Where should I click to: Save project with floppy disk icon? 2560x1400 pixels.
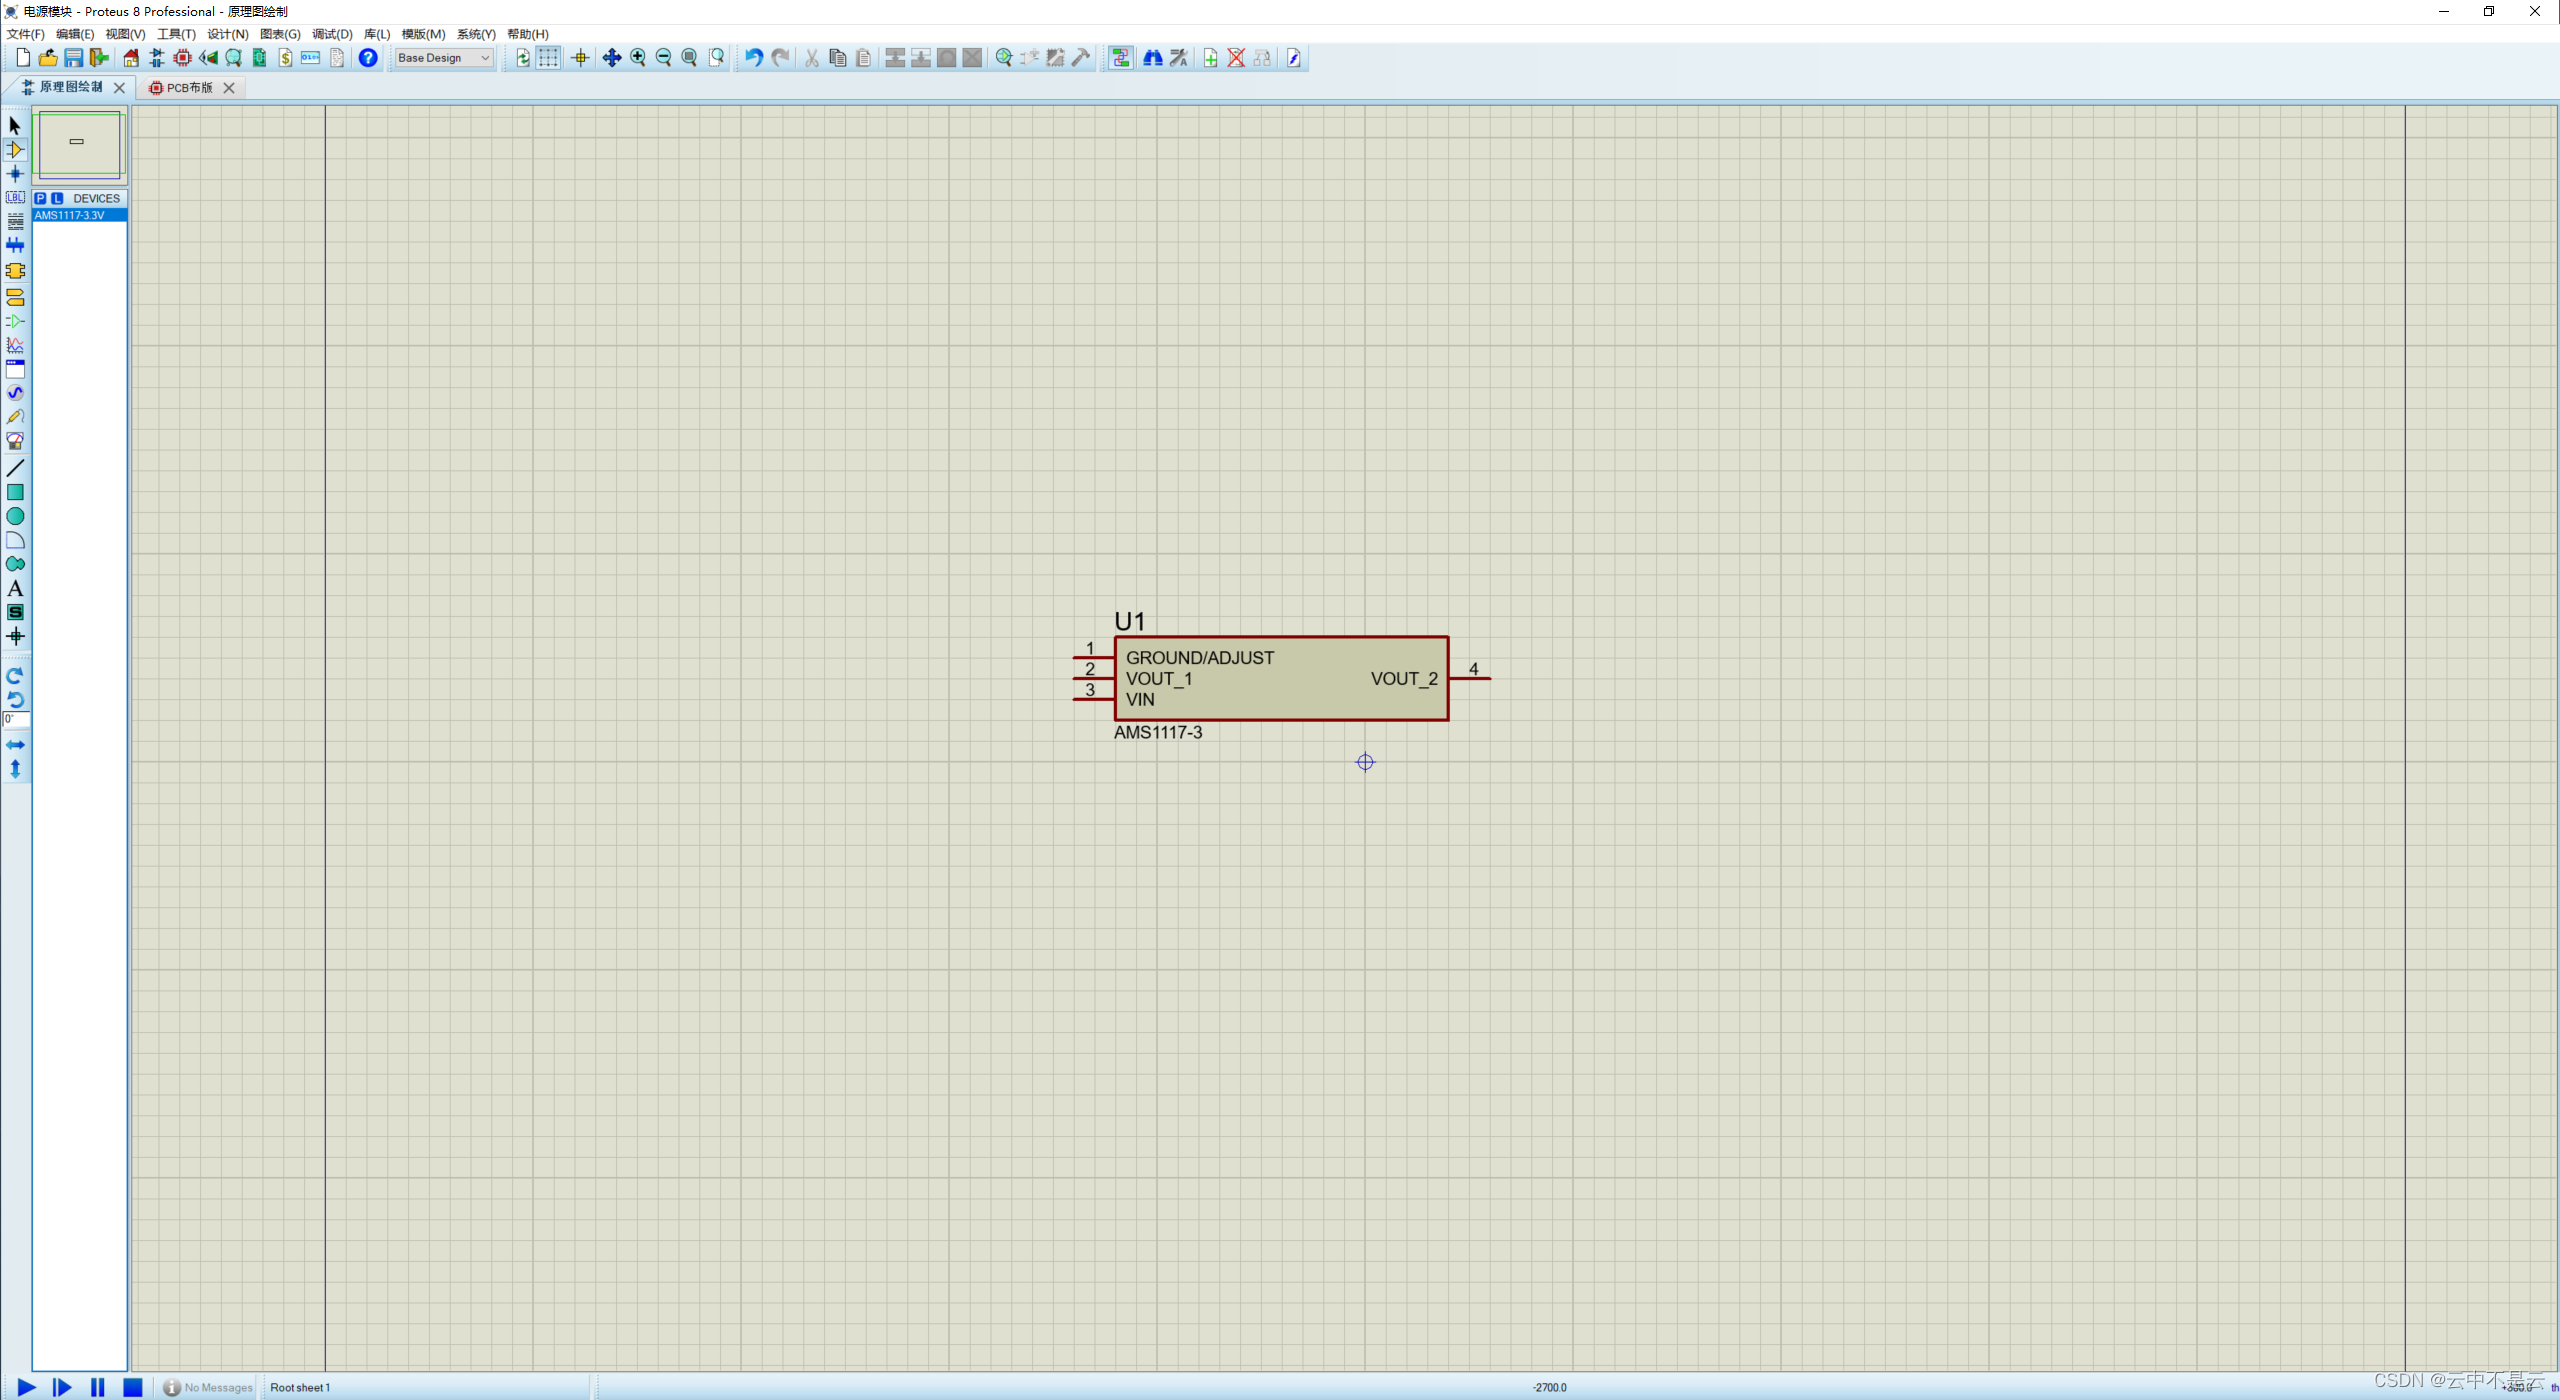click(73, 58)
